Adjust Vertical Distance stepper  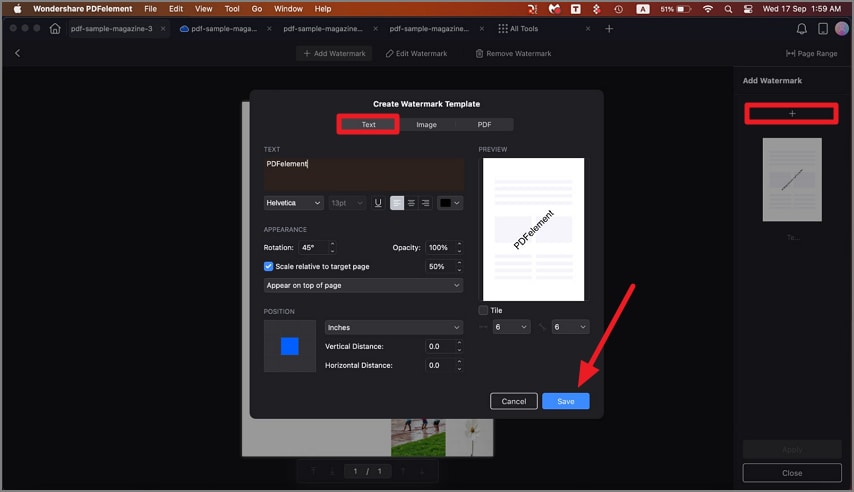(459, 346)
